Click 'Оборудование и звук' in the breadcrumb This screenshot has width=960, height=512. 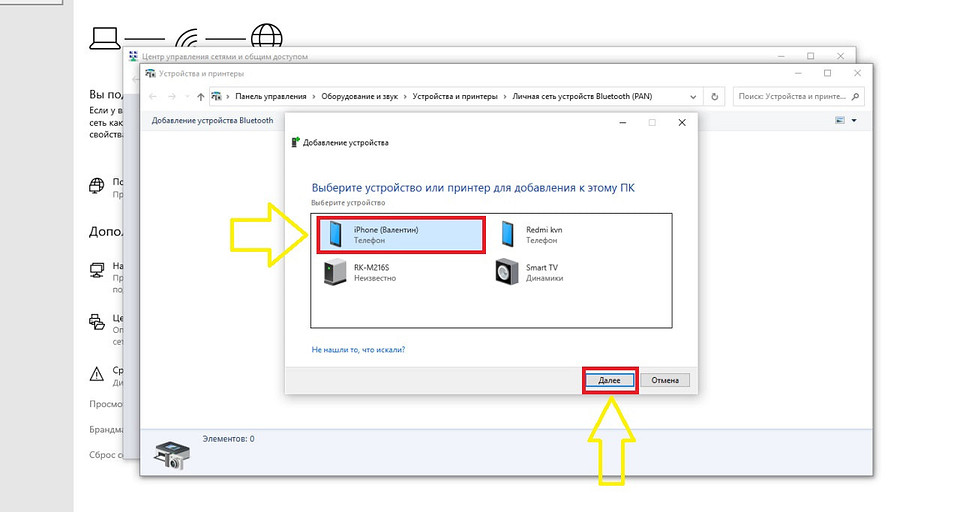361,97
